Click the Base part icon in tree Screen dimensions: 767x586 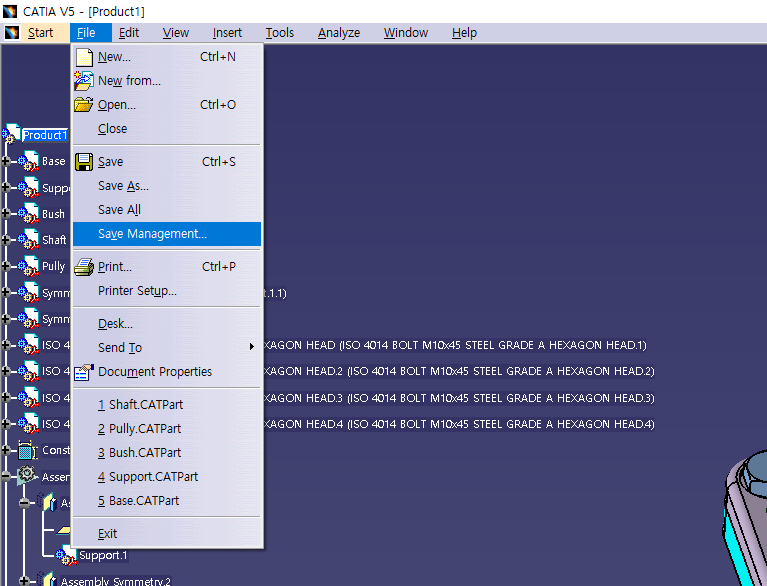(x=28, y=161)
